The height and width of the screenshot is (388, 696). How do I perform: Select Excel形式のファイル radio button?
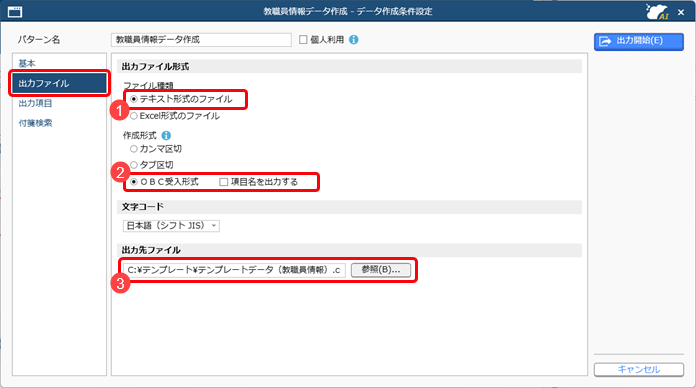(134, 116)
